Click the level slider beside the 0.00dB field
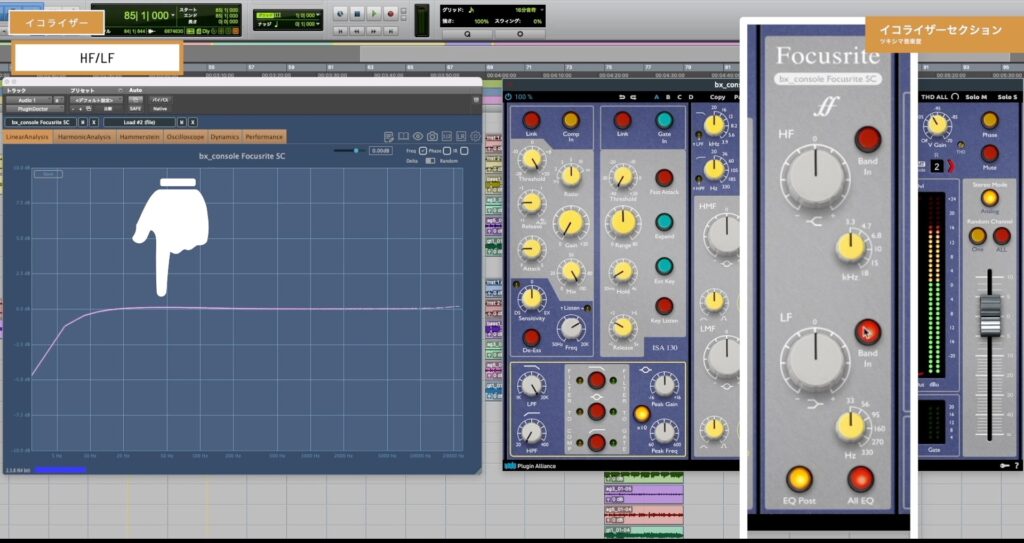The height and width of the screenshot is (543, 1024). [x=349, y=150]
